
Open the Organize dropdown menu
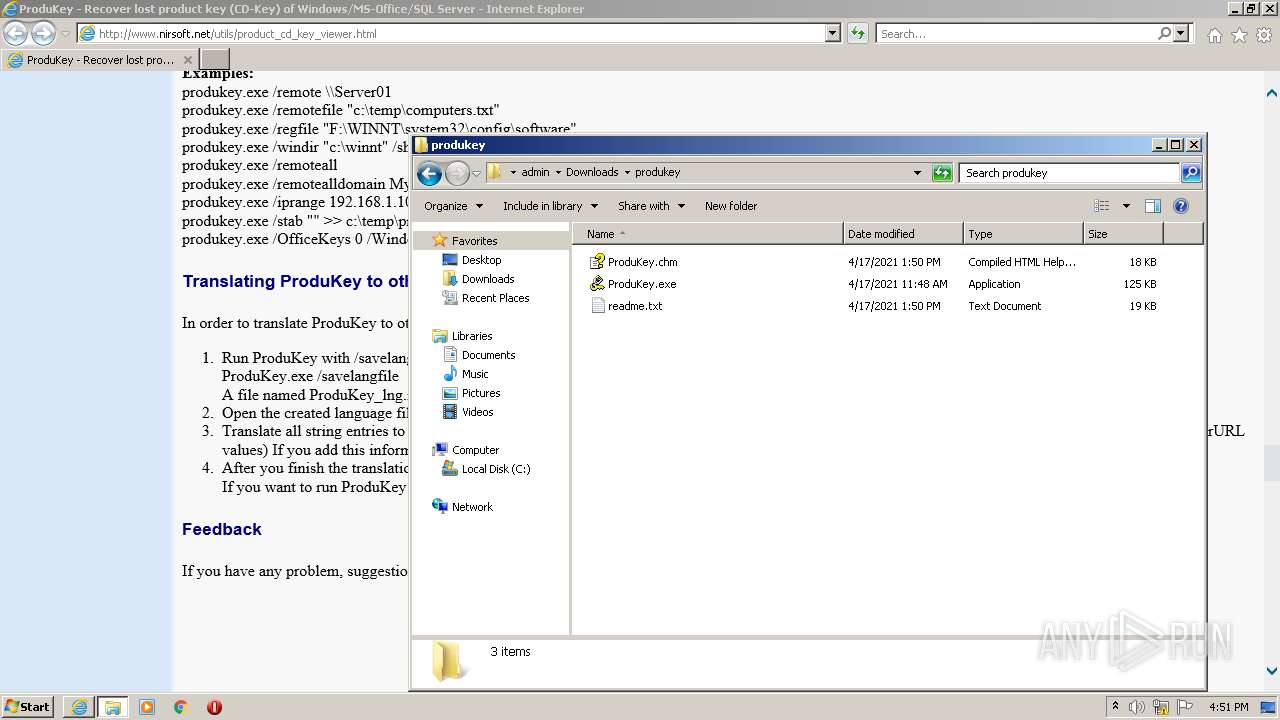point(453,206)
